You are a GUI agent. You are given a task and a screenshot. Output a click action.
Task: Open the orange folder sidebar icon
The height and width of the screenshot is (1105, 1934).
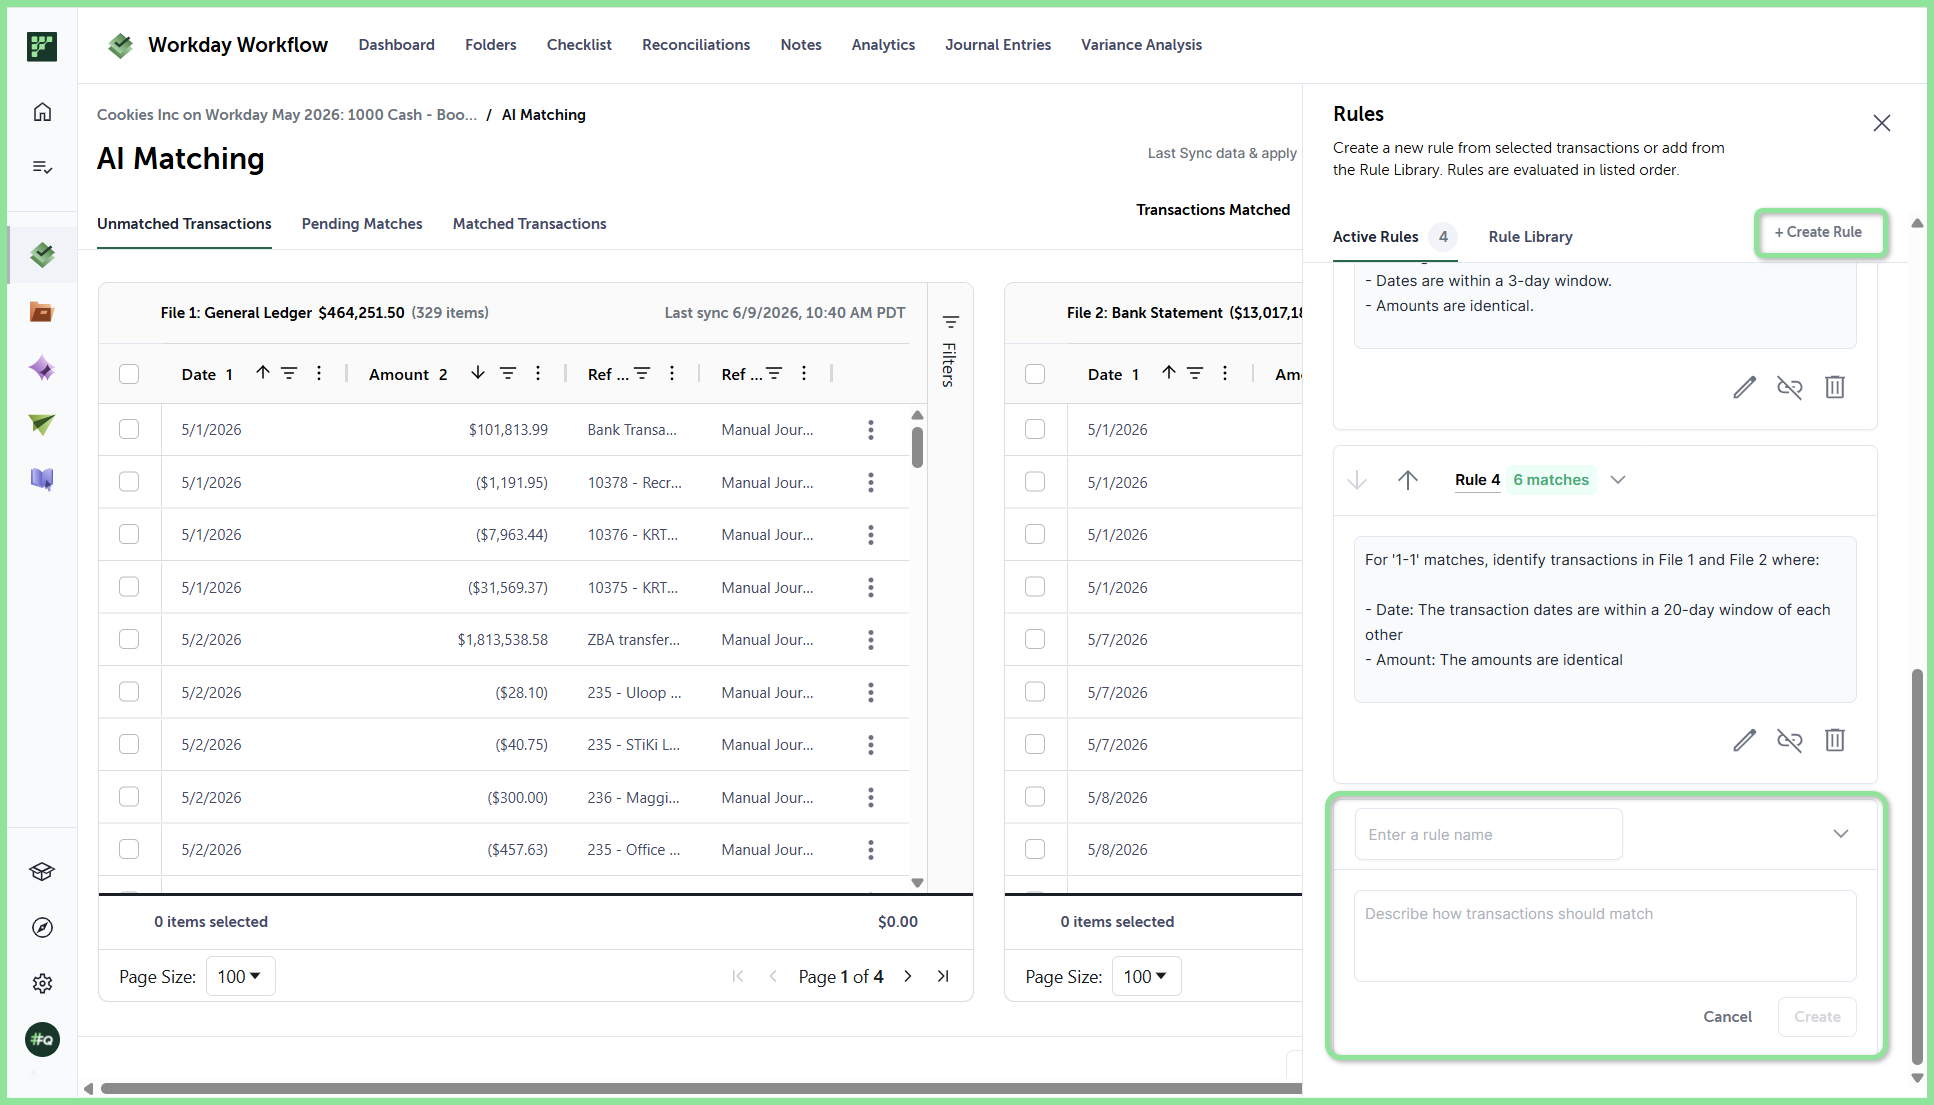point(42,312)
